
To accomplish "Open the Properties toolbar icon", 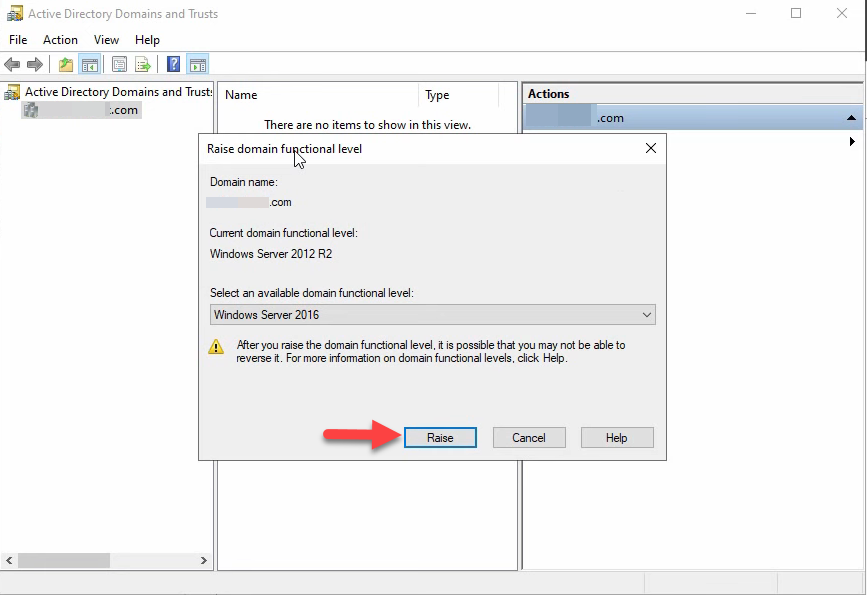I will pyautogui.click(x=119, y=65).
